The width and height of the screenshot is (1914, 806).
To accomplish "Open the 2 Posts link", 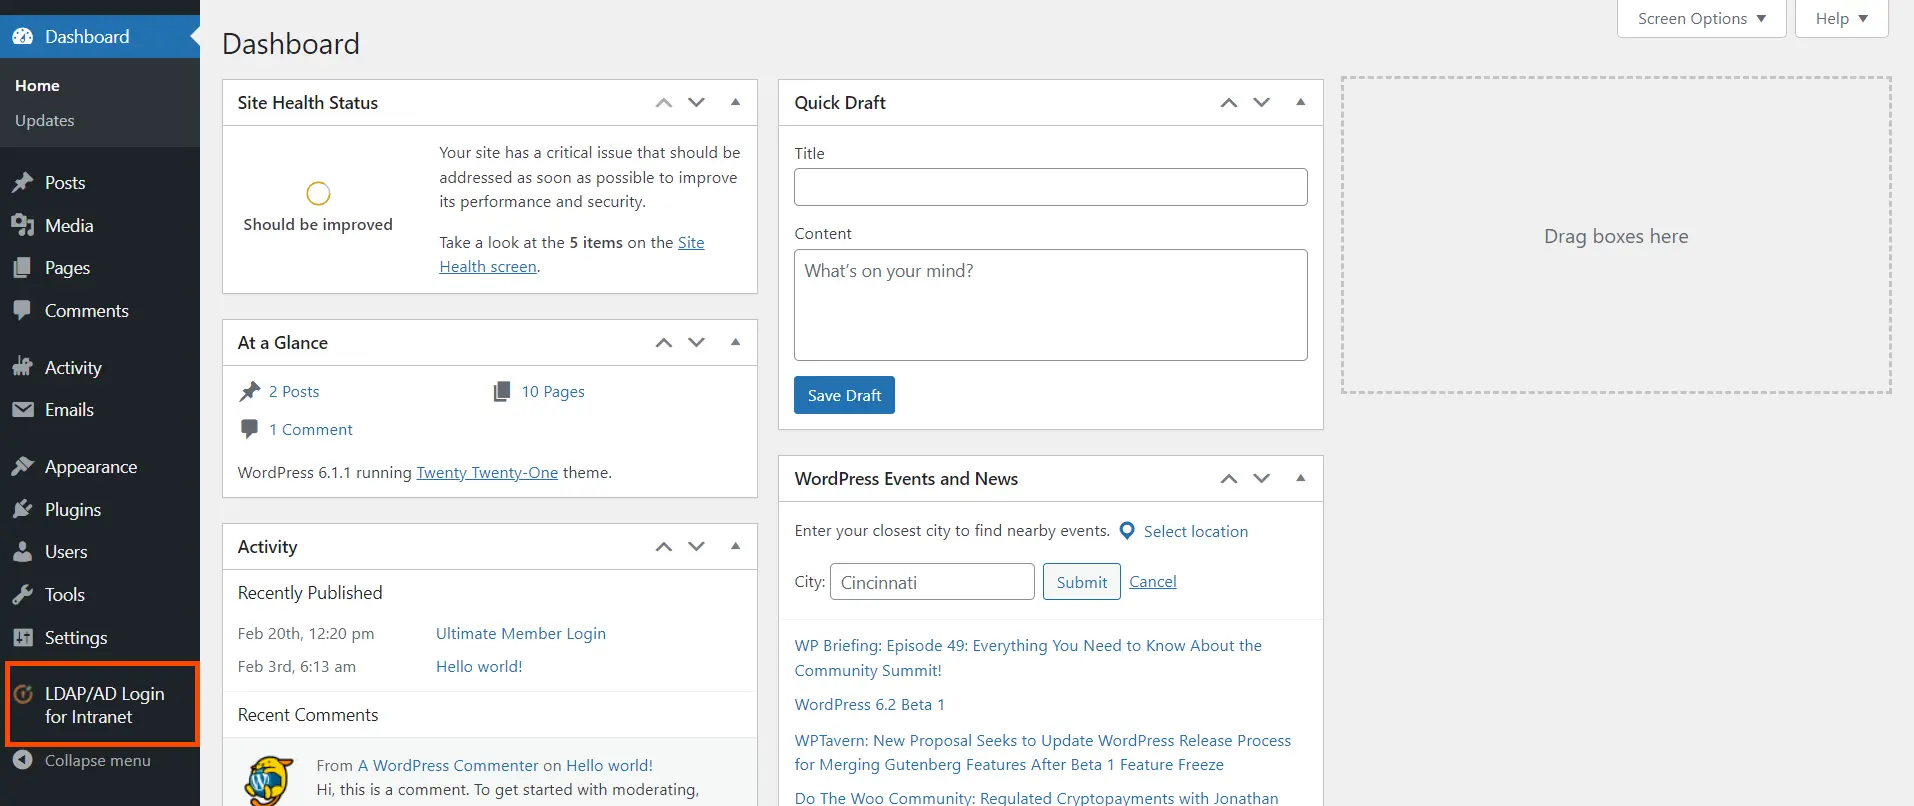I will tap(294, 392).
